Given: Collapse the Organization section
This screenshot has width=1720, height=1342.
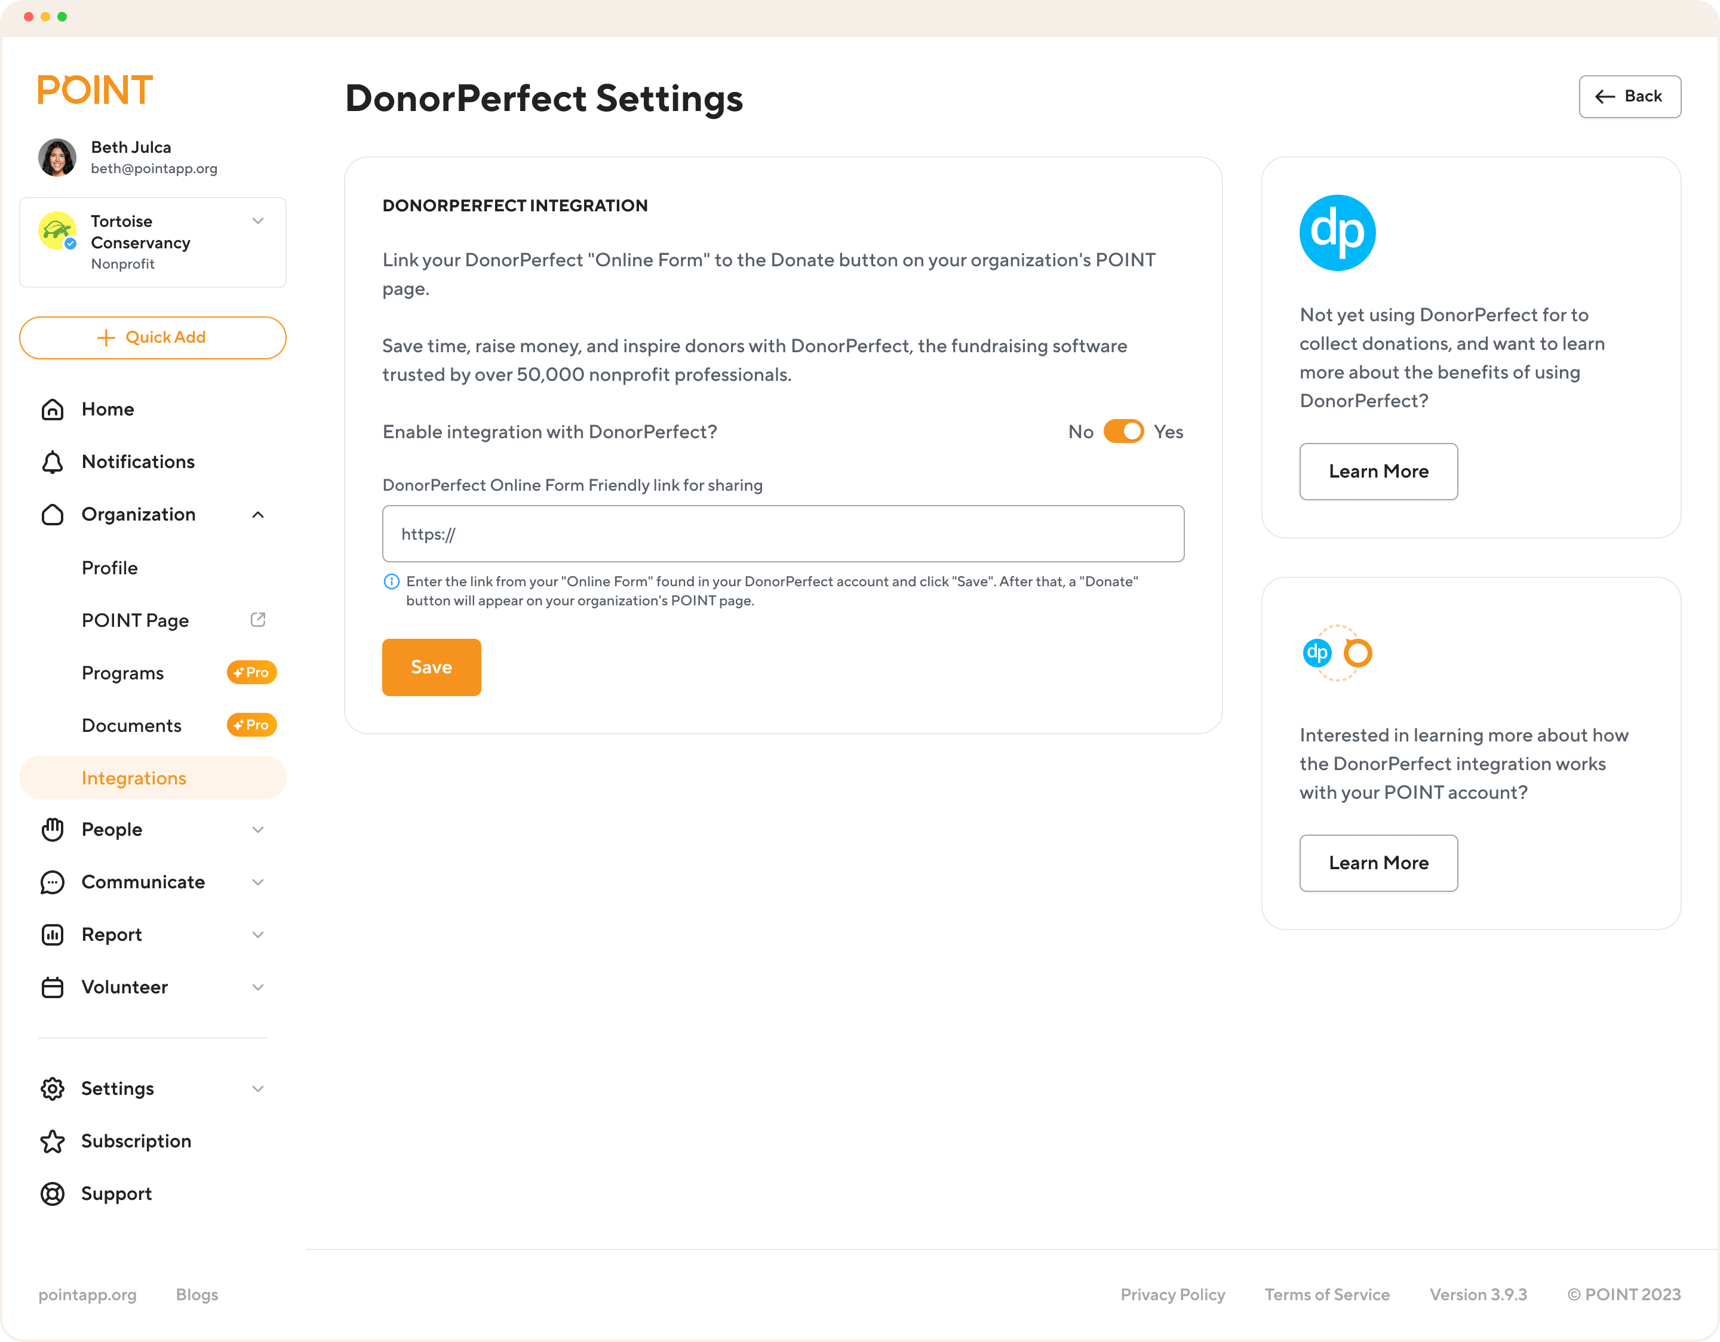Looking at the screenshot, I should [258, 514].
